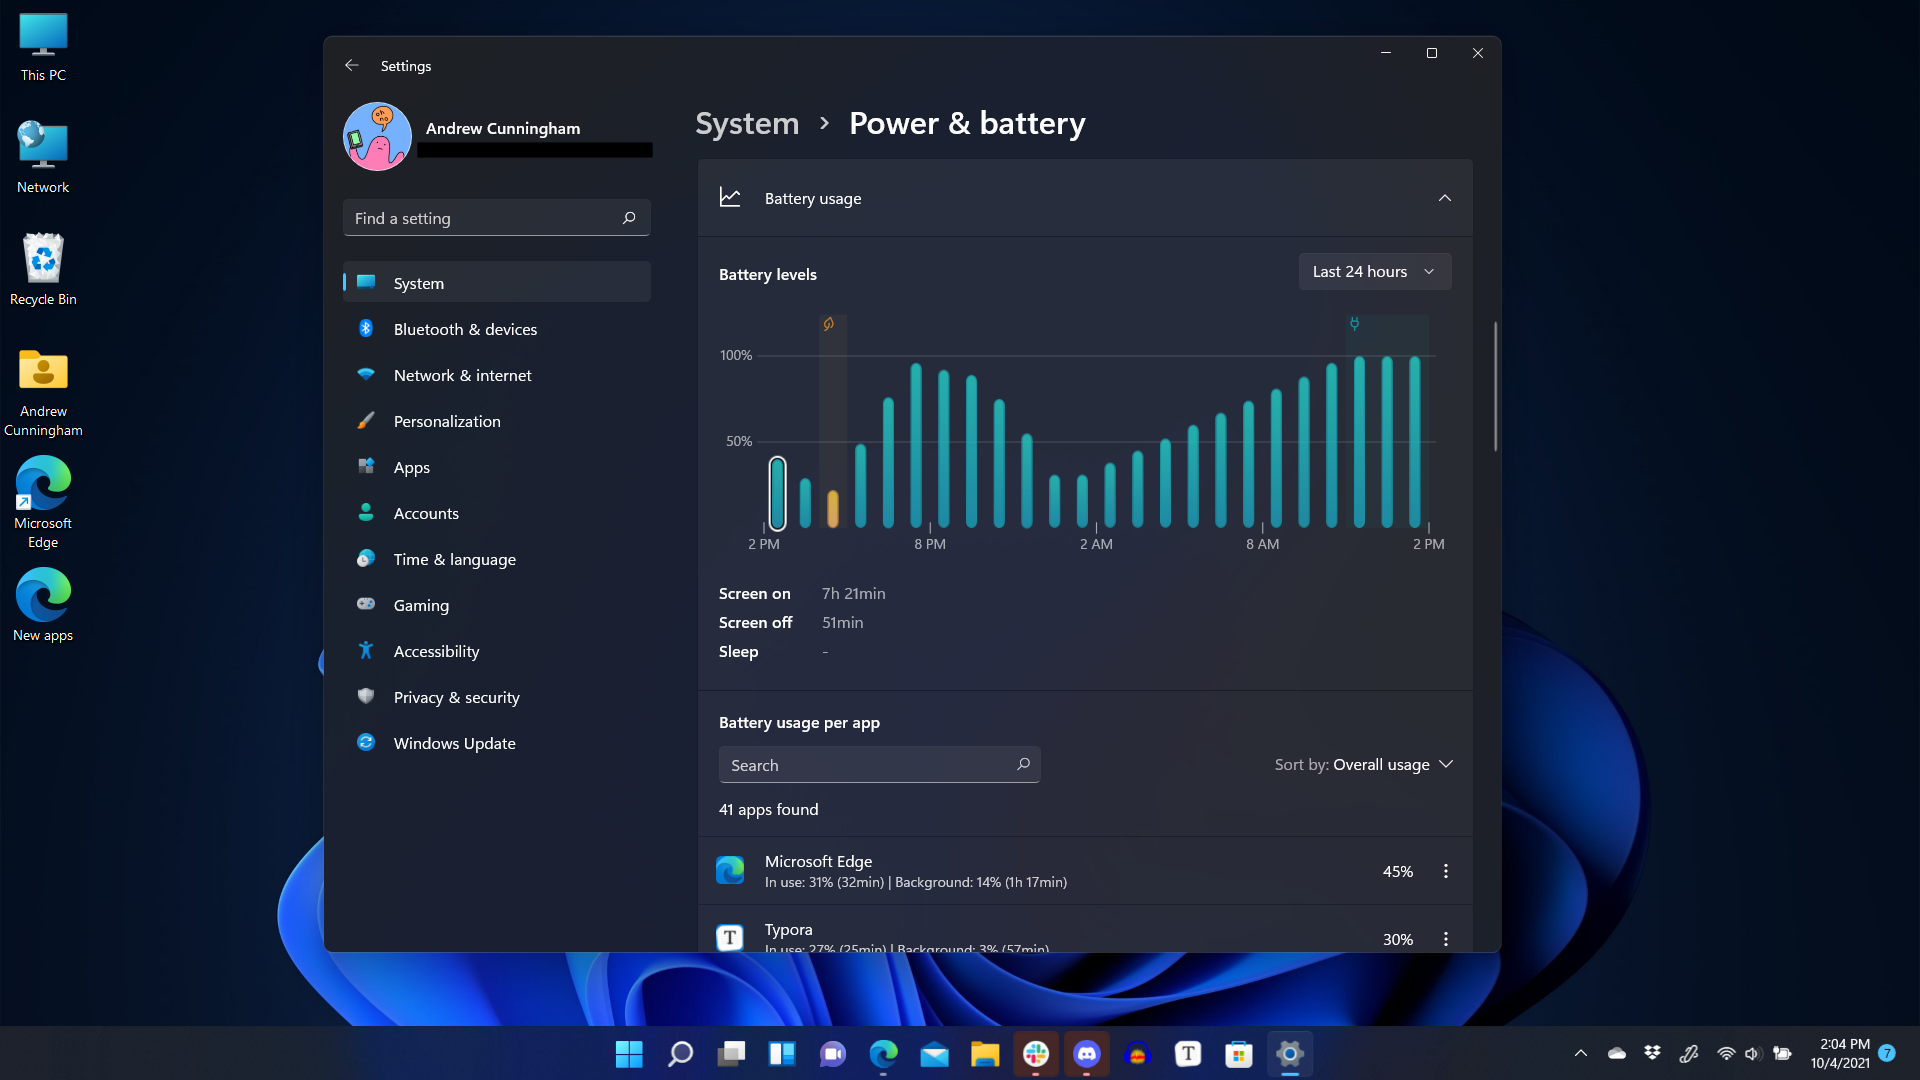
Task: Open Task View on the taskbar
Action: click(x=731, y=1054)
